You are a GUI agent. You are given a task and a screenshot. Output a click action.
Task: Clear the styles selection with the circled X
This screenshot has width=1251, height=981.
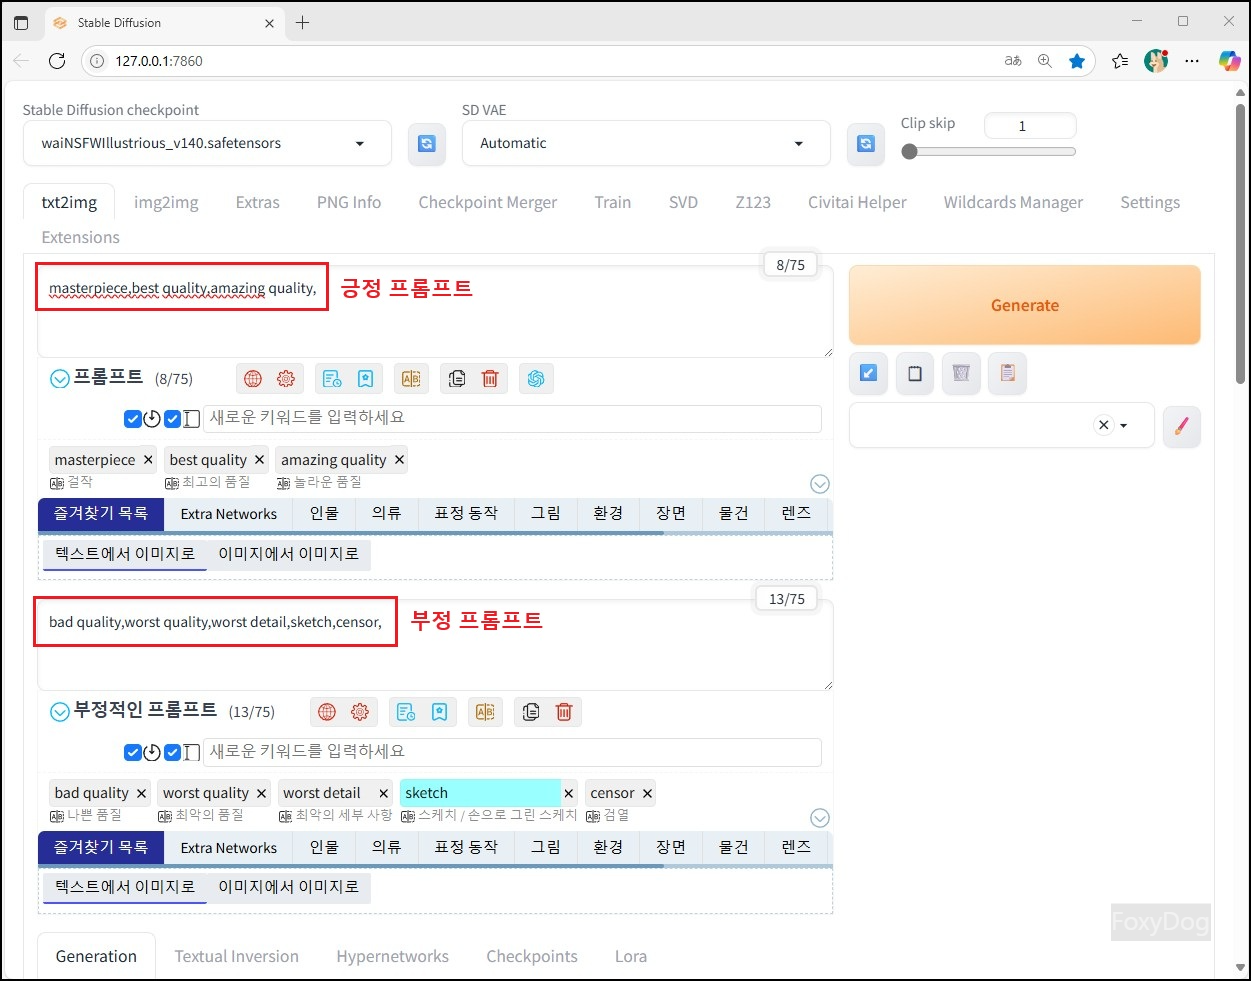click(x=1104, y=425)
